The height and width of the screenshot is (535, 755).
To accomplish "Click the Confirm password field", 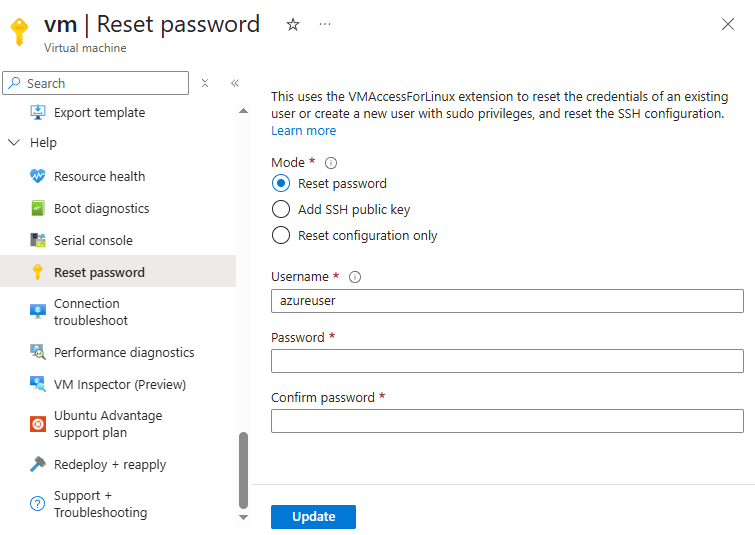I will click(507, 421).
